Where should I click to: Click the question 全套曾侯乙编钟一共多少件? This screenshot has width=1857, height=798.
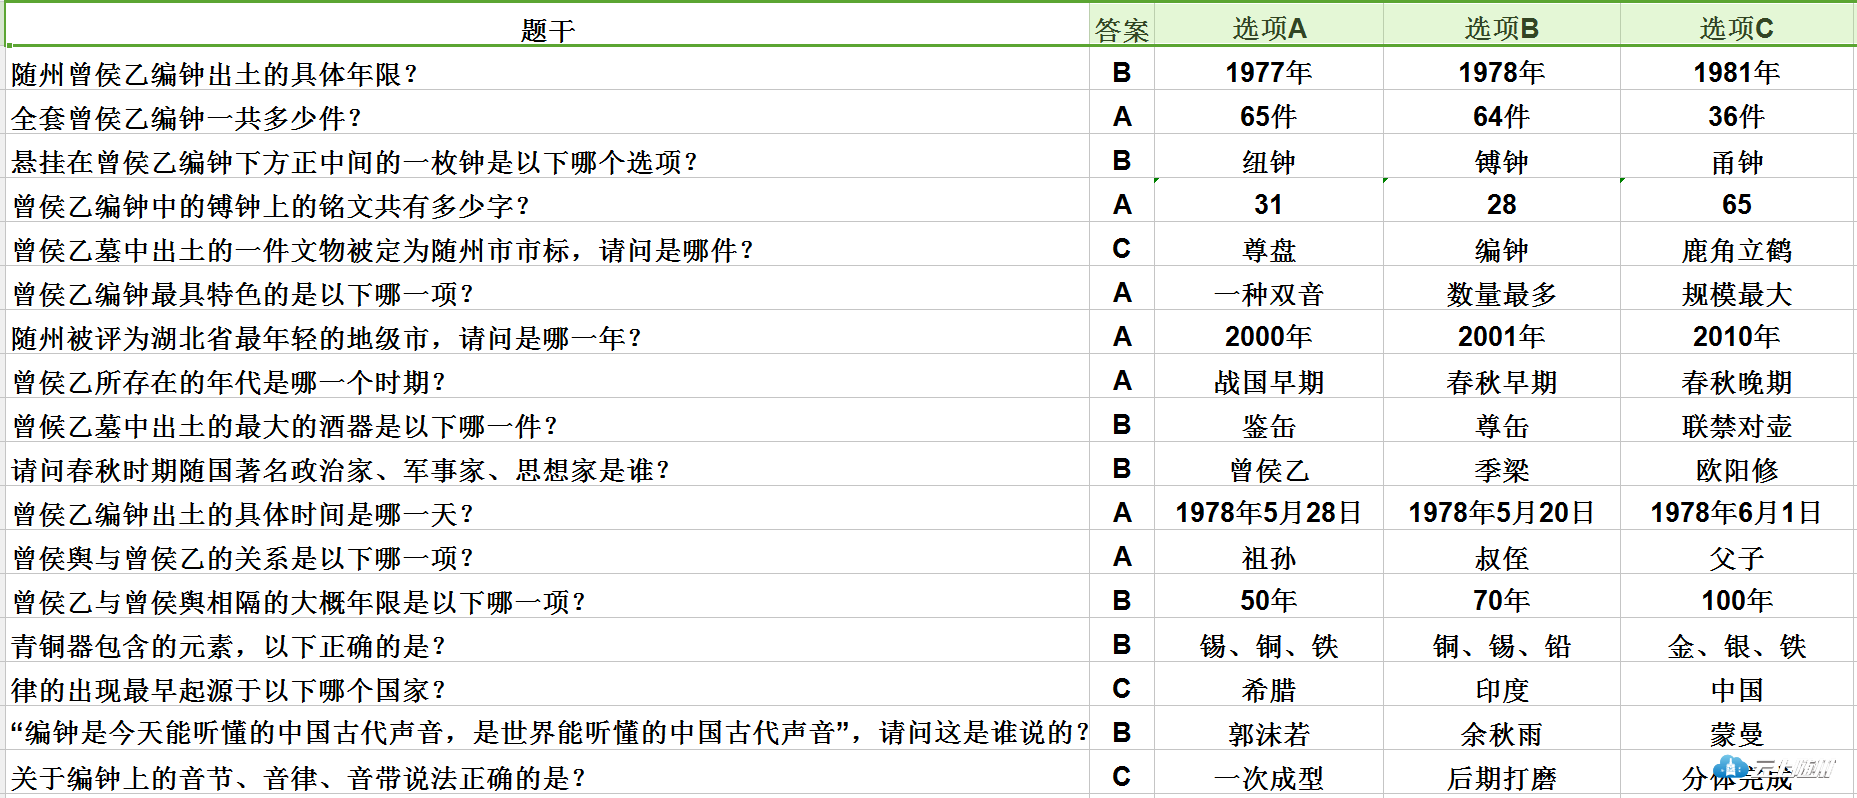point(186,118)
